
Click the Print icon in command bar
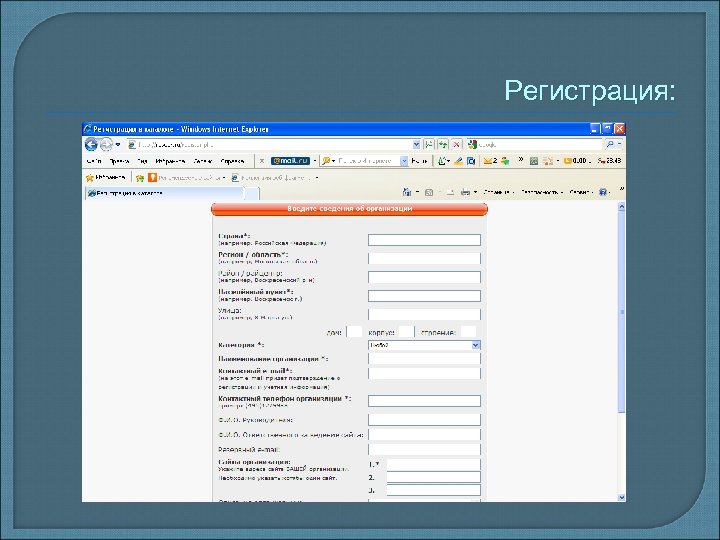(x=465, y=192)
